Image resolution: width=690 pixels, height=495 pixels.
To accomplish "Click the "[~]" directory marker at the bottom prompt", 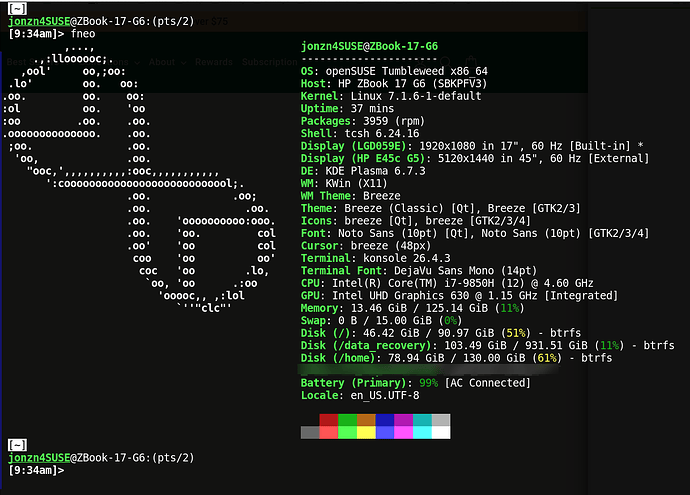I will pyautogui.click(x=18, y=445).
